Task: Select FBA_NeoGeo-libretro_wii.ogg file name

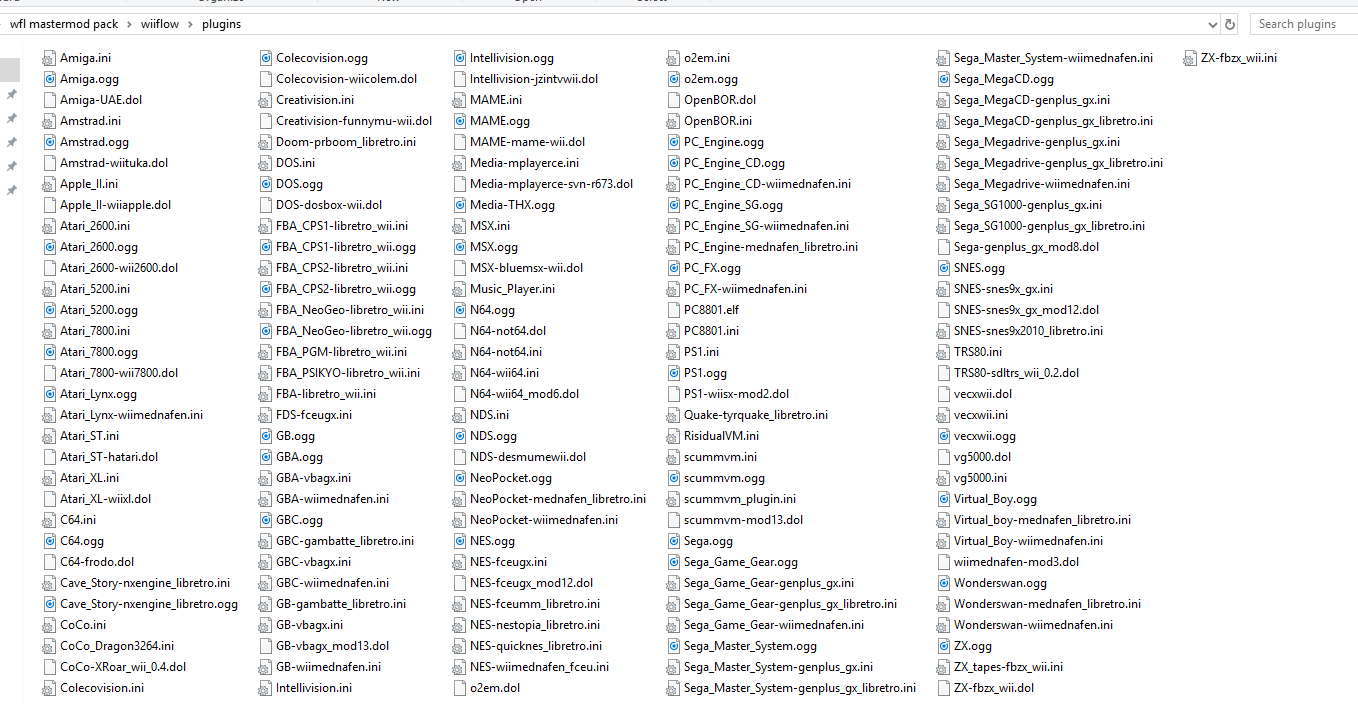Action: point(354,331)
